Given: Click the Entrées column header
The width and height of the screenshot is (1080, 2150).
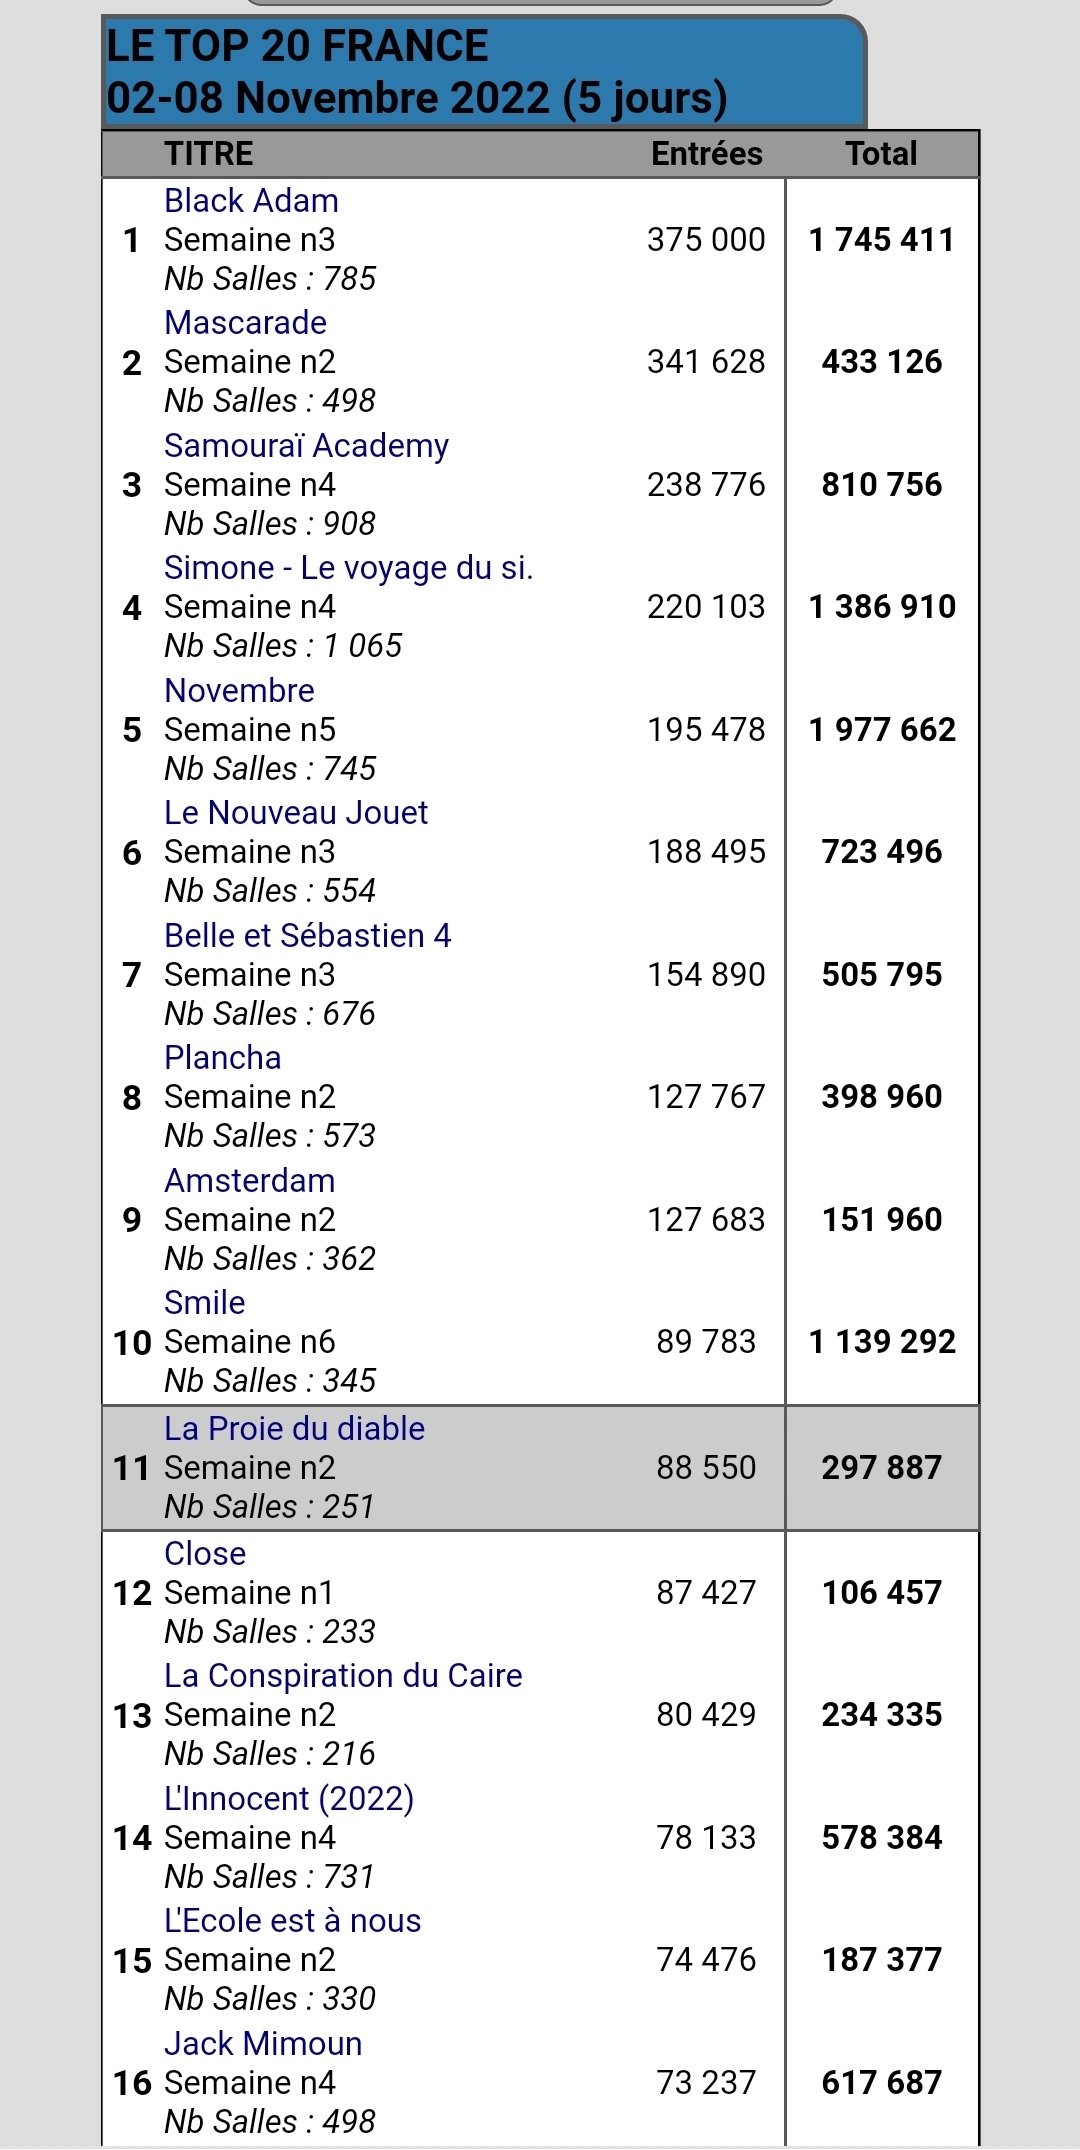Looking at the screenshot, I should click(x=706, y=154).
